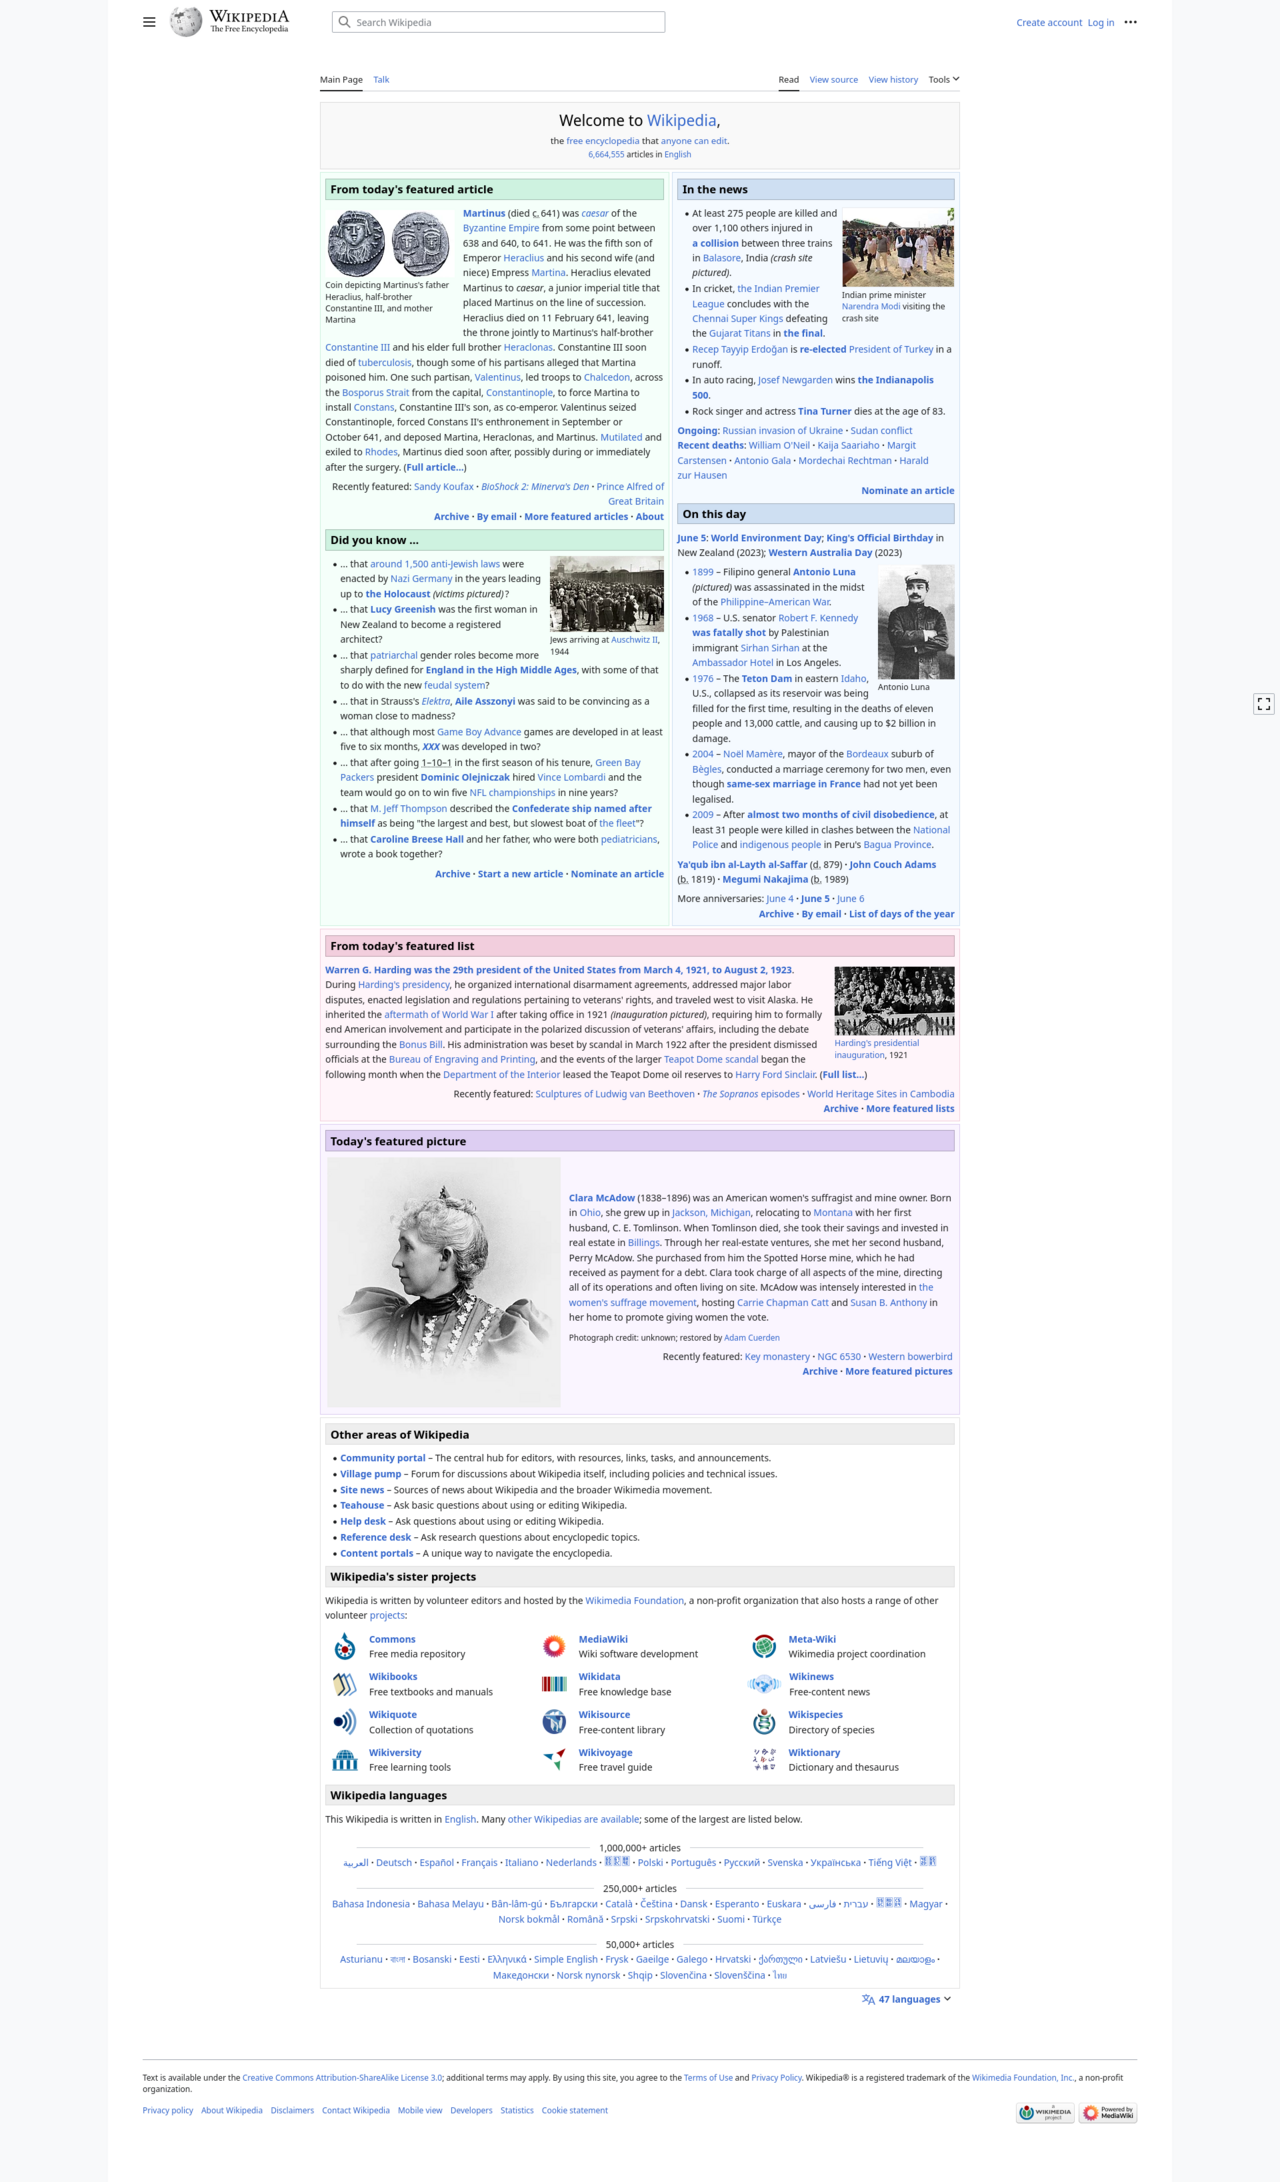
Task: Click the Help desk link
Action: pyautogui.click(x=363, y=1521)
